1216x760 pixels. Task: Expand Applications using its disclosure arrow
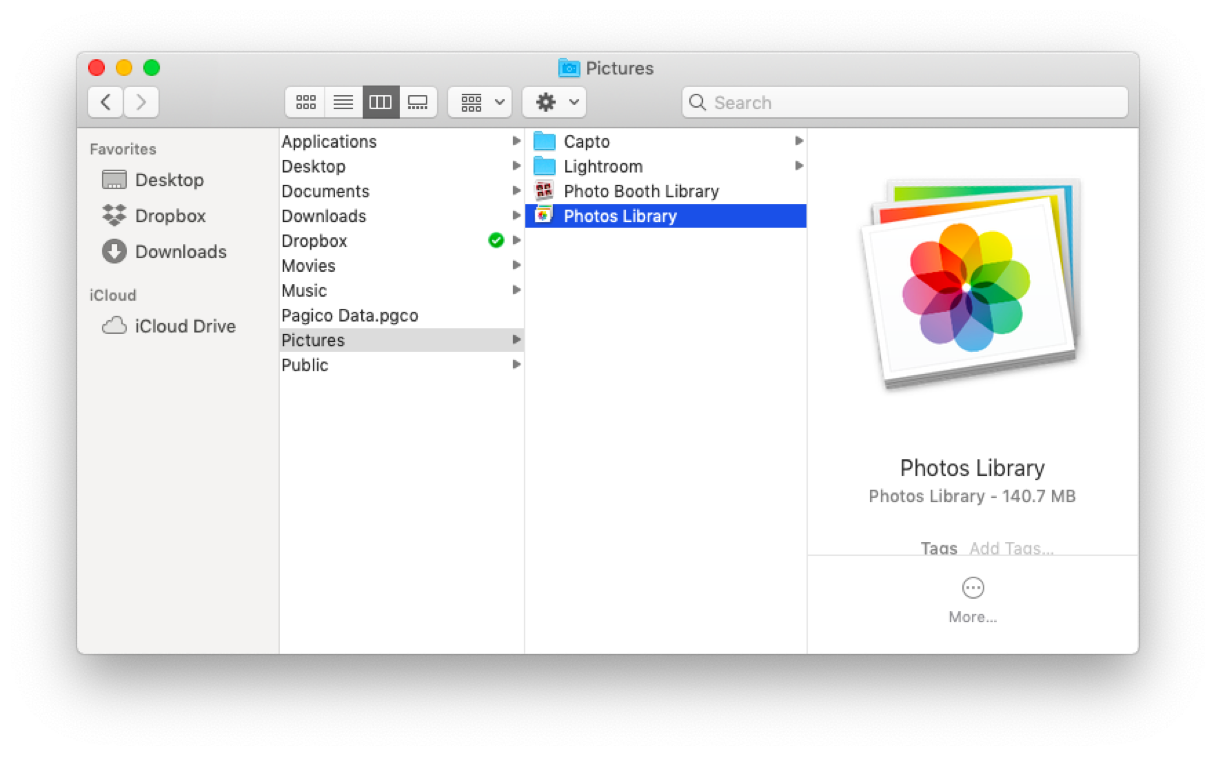click(x=517, y=142)
